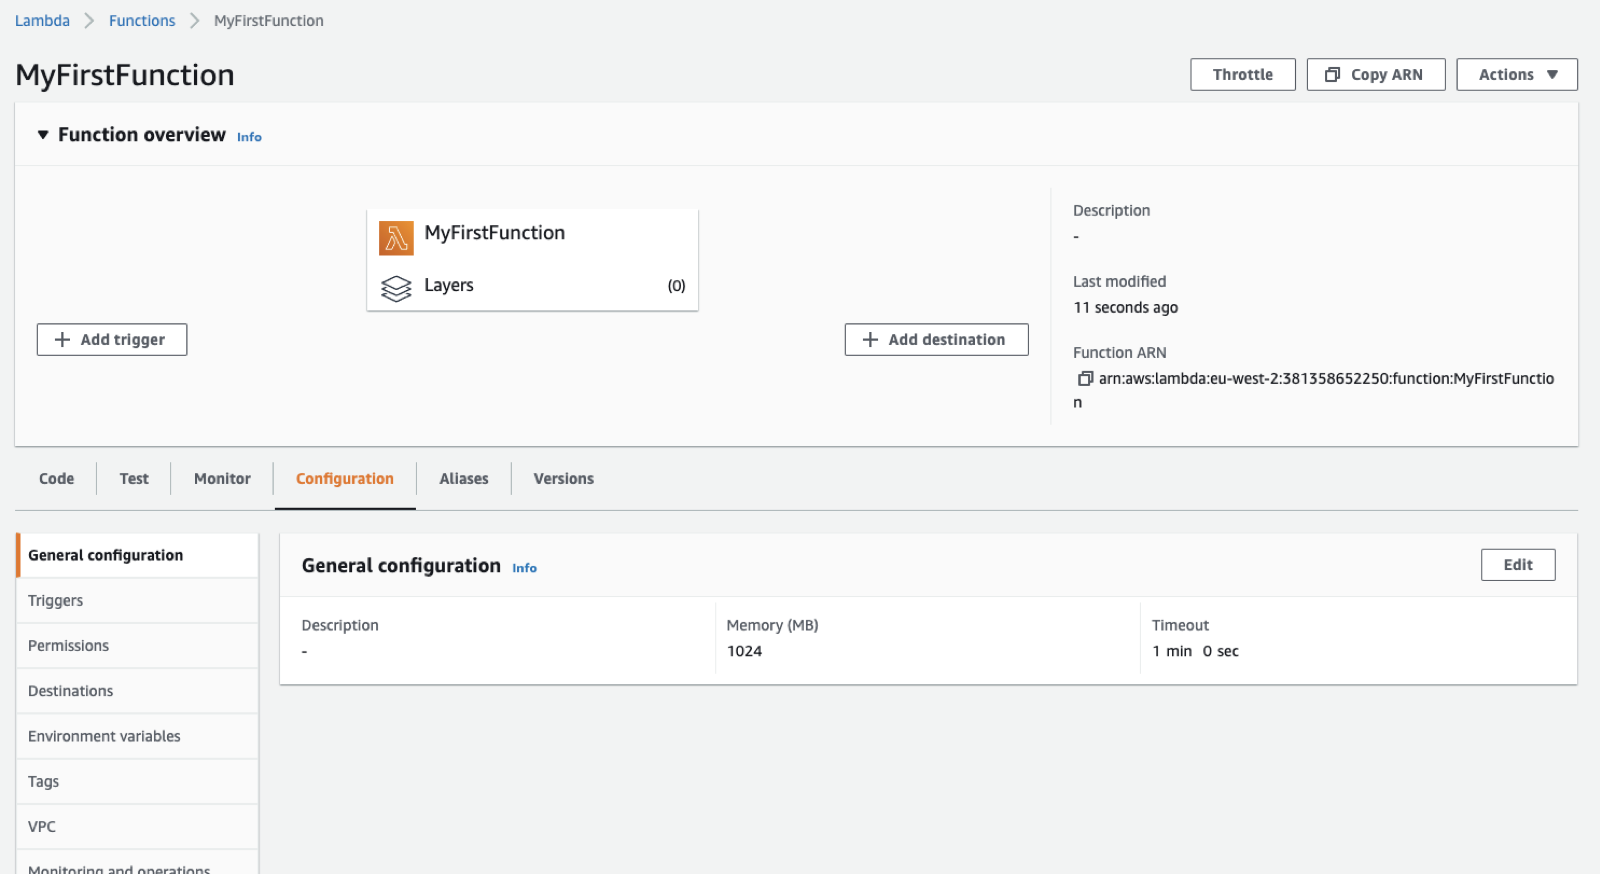Click the Layers stack icon
The width and height of the screenshot is (1600, 874).
396,288
